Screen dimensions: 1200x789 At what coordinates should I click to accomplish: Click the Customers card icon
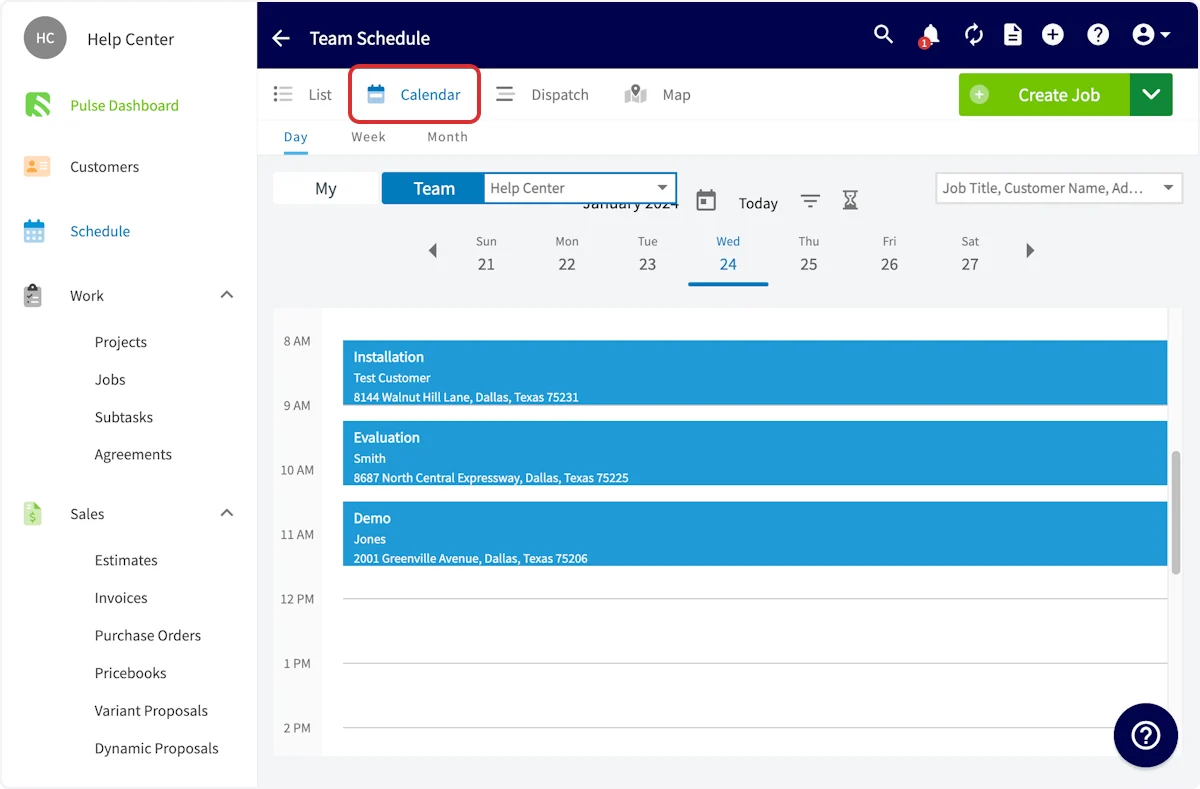coord(37,167)
